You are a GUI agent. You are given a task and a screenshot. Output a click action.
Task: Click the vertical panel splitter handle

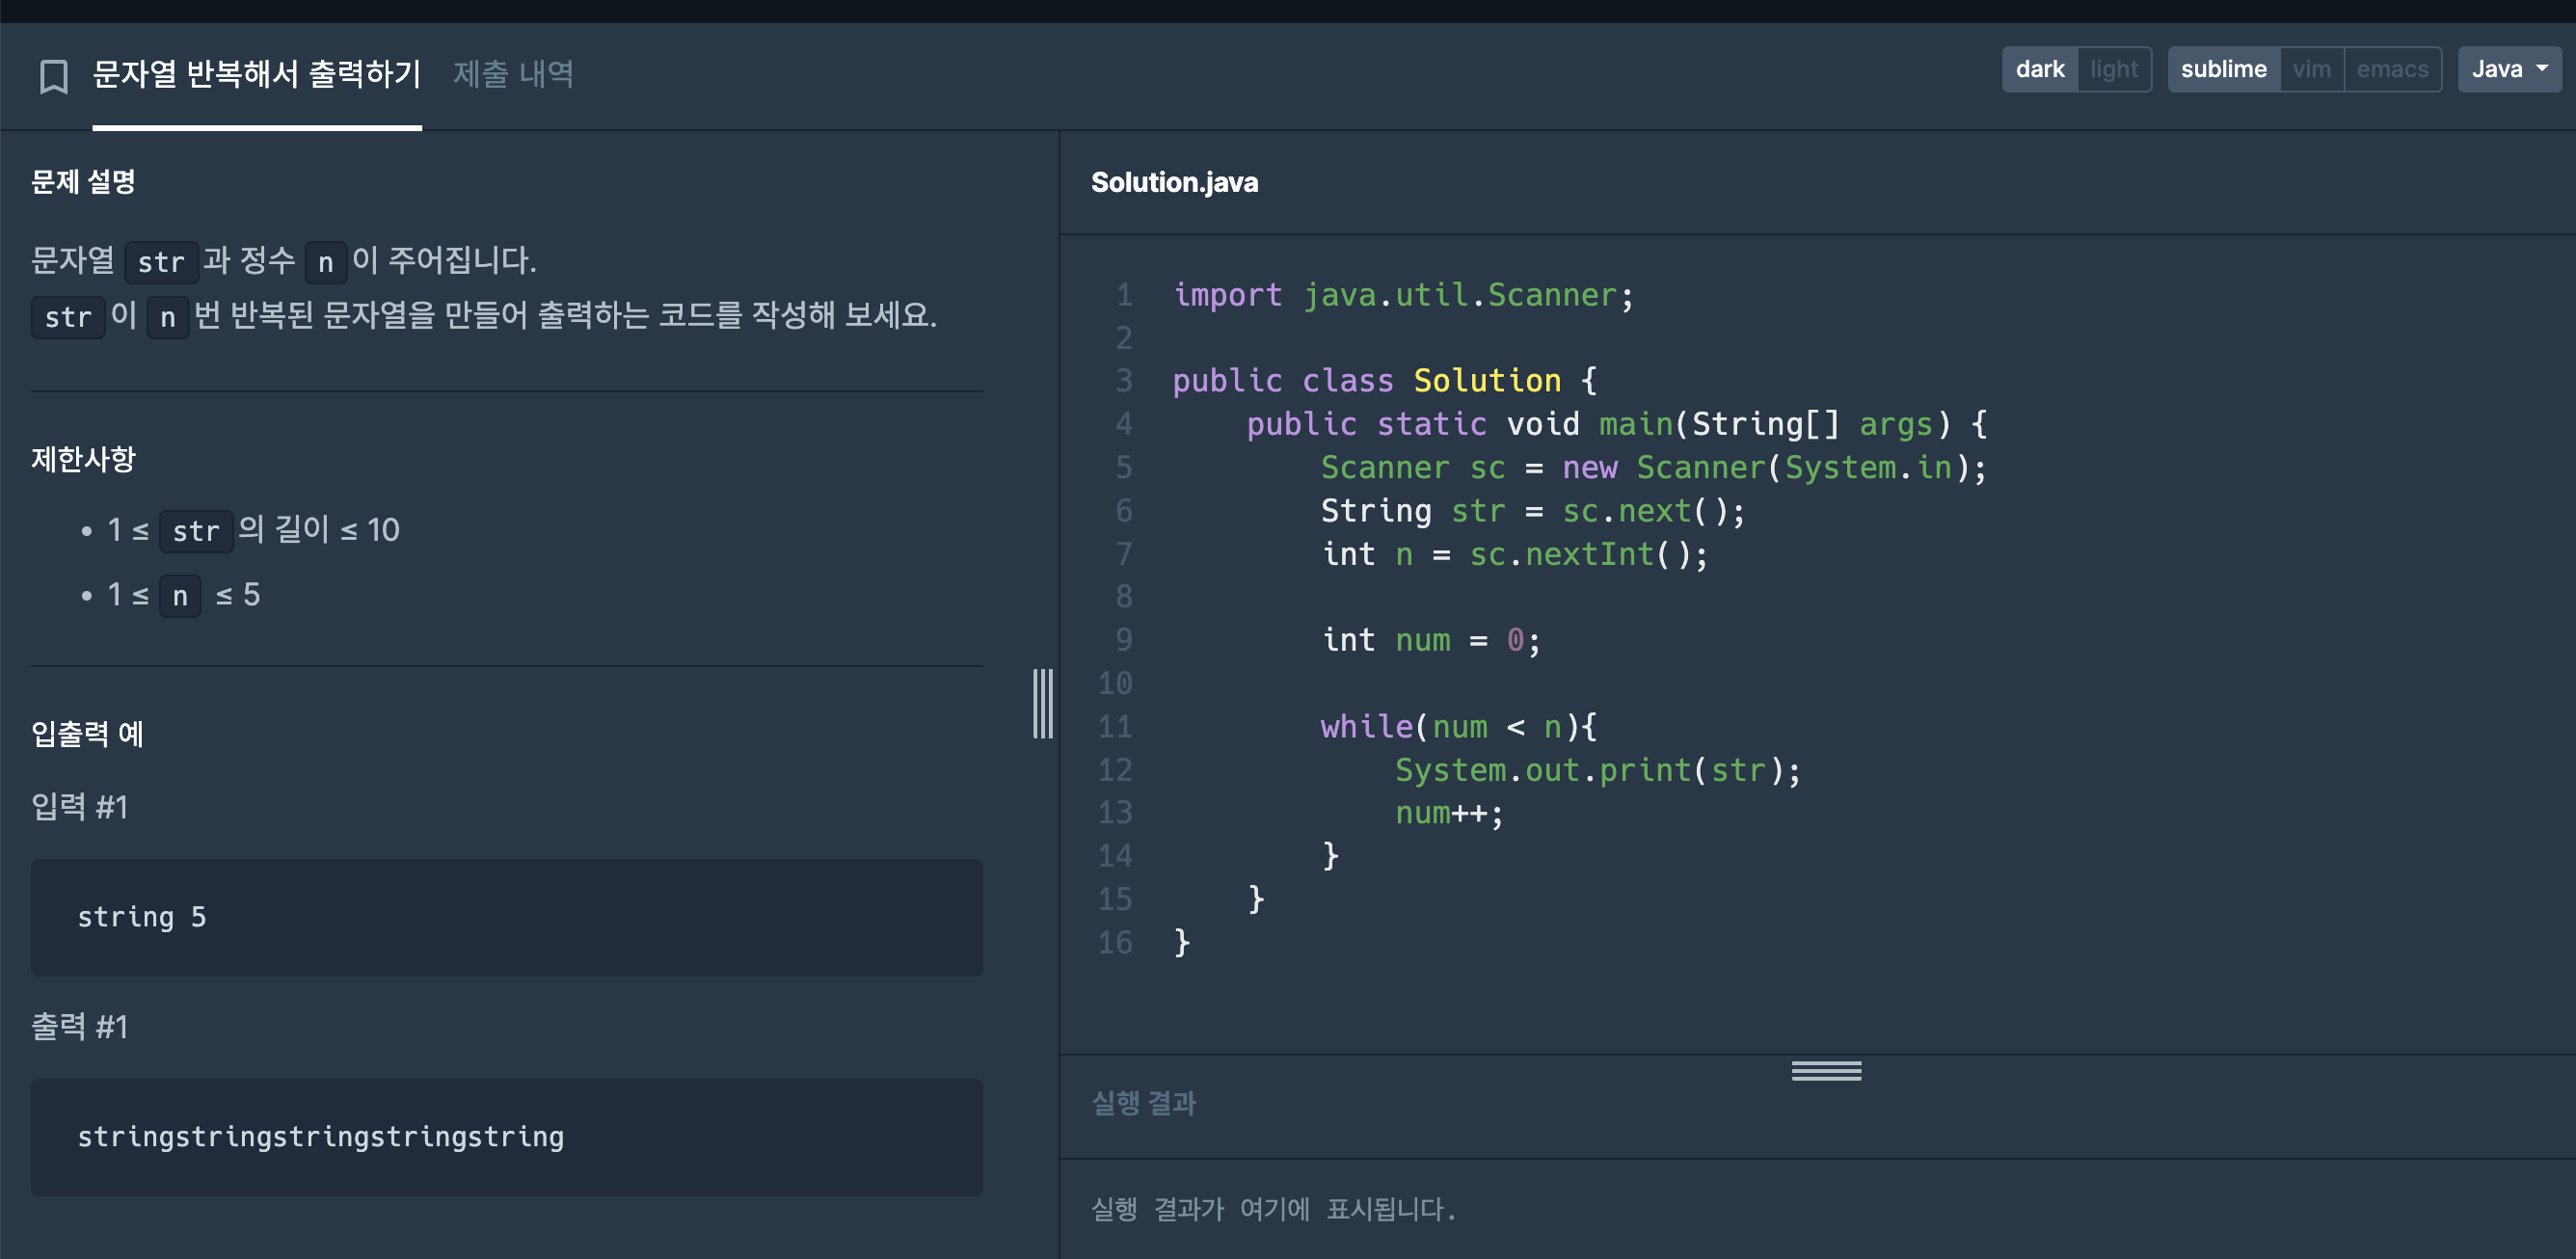pos(1043,704)
